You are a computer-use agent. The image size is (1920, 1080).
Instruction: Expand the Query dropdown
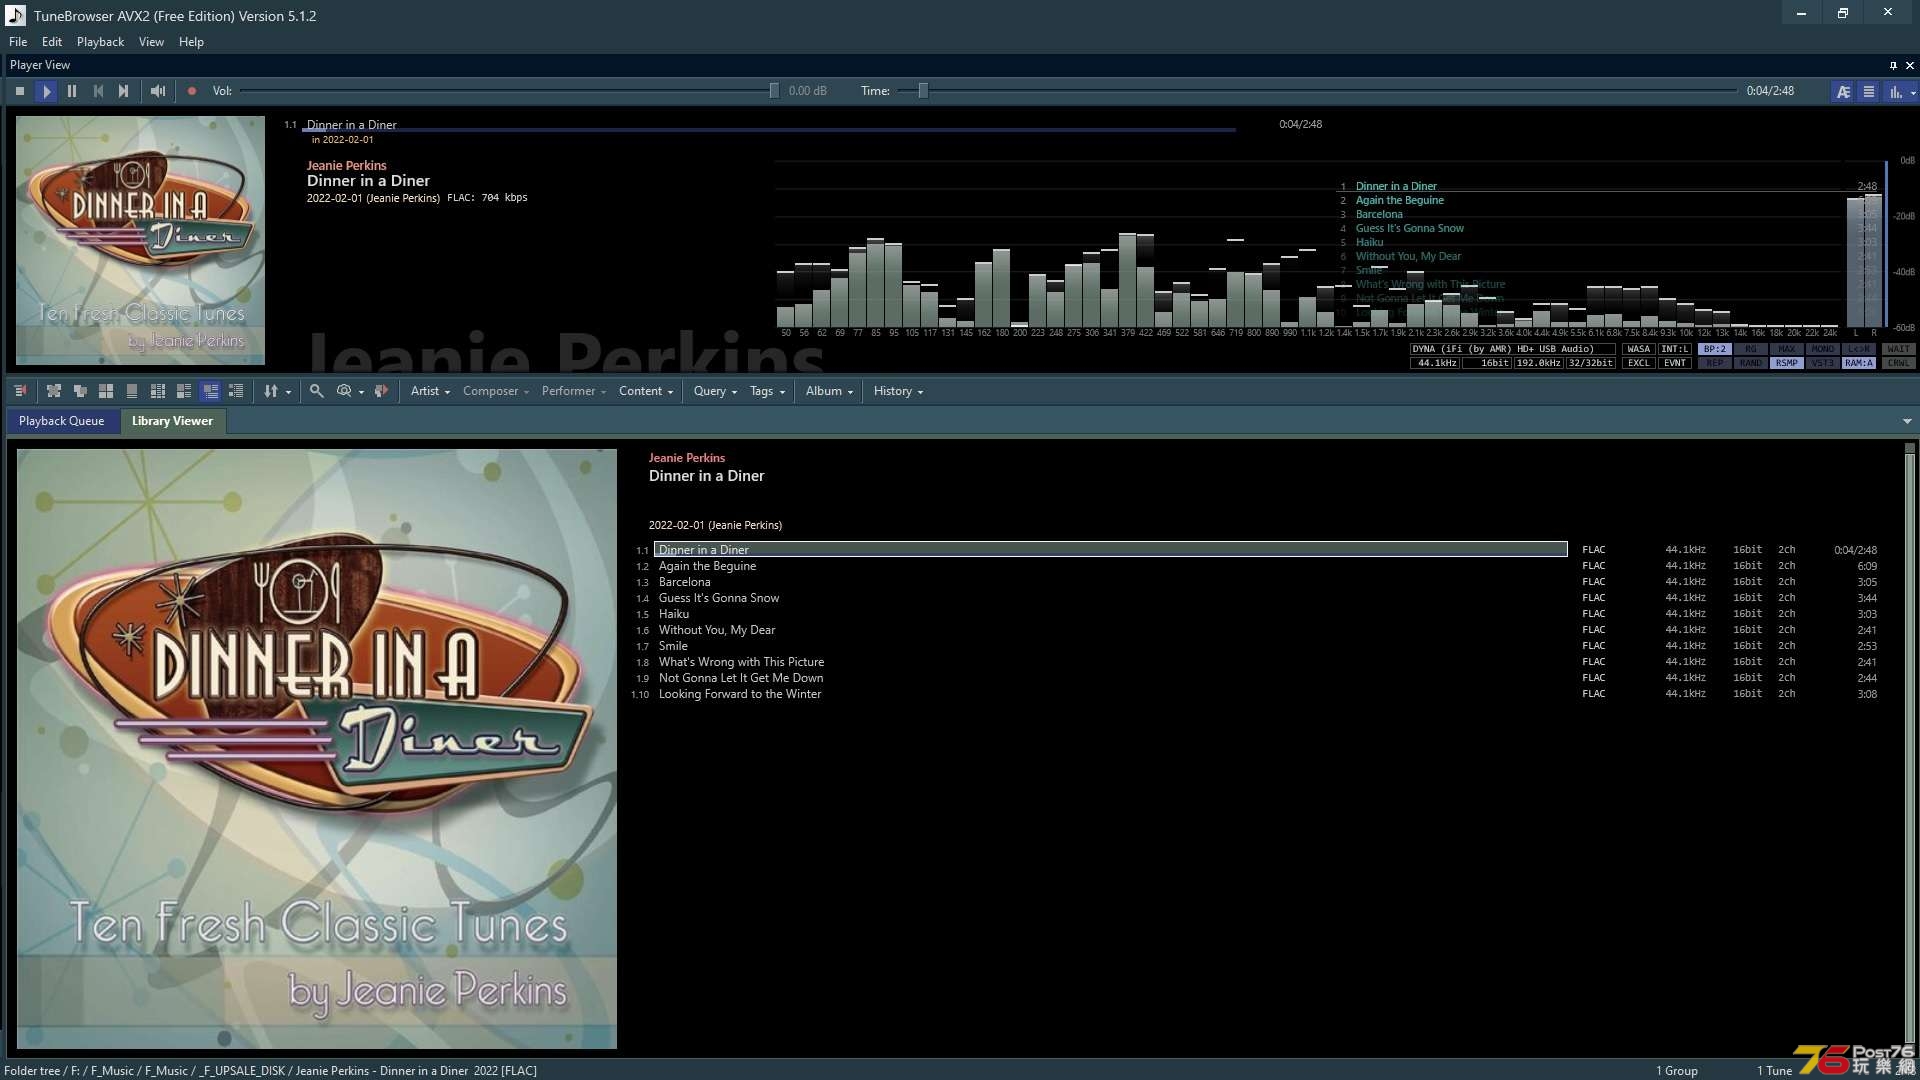click(715, 391)
